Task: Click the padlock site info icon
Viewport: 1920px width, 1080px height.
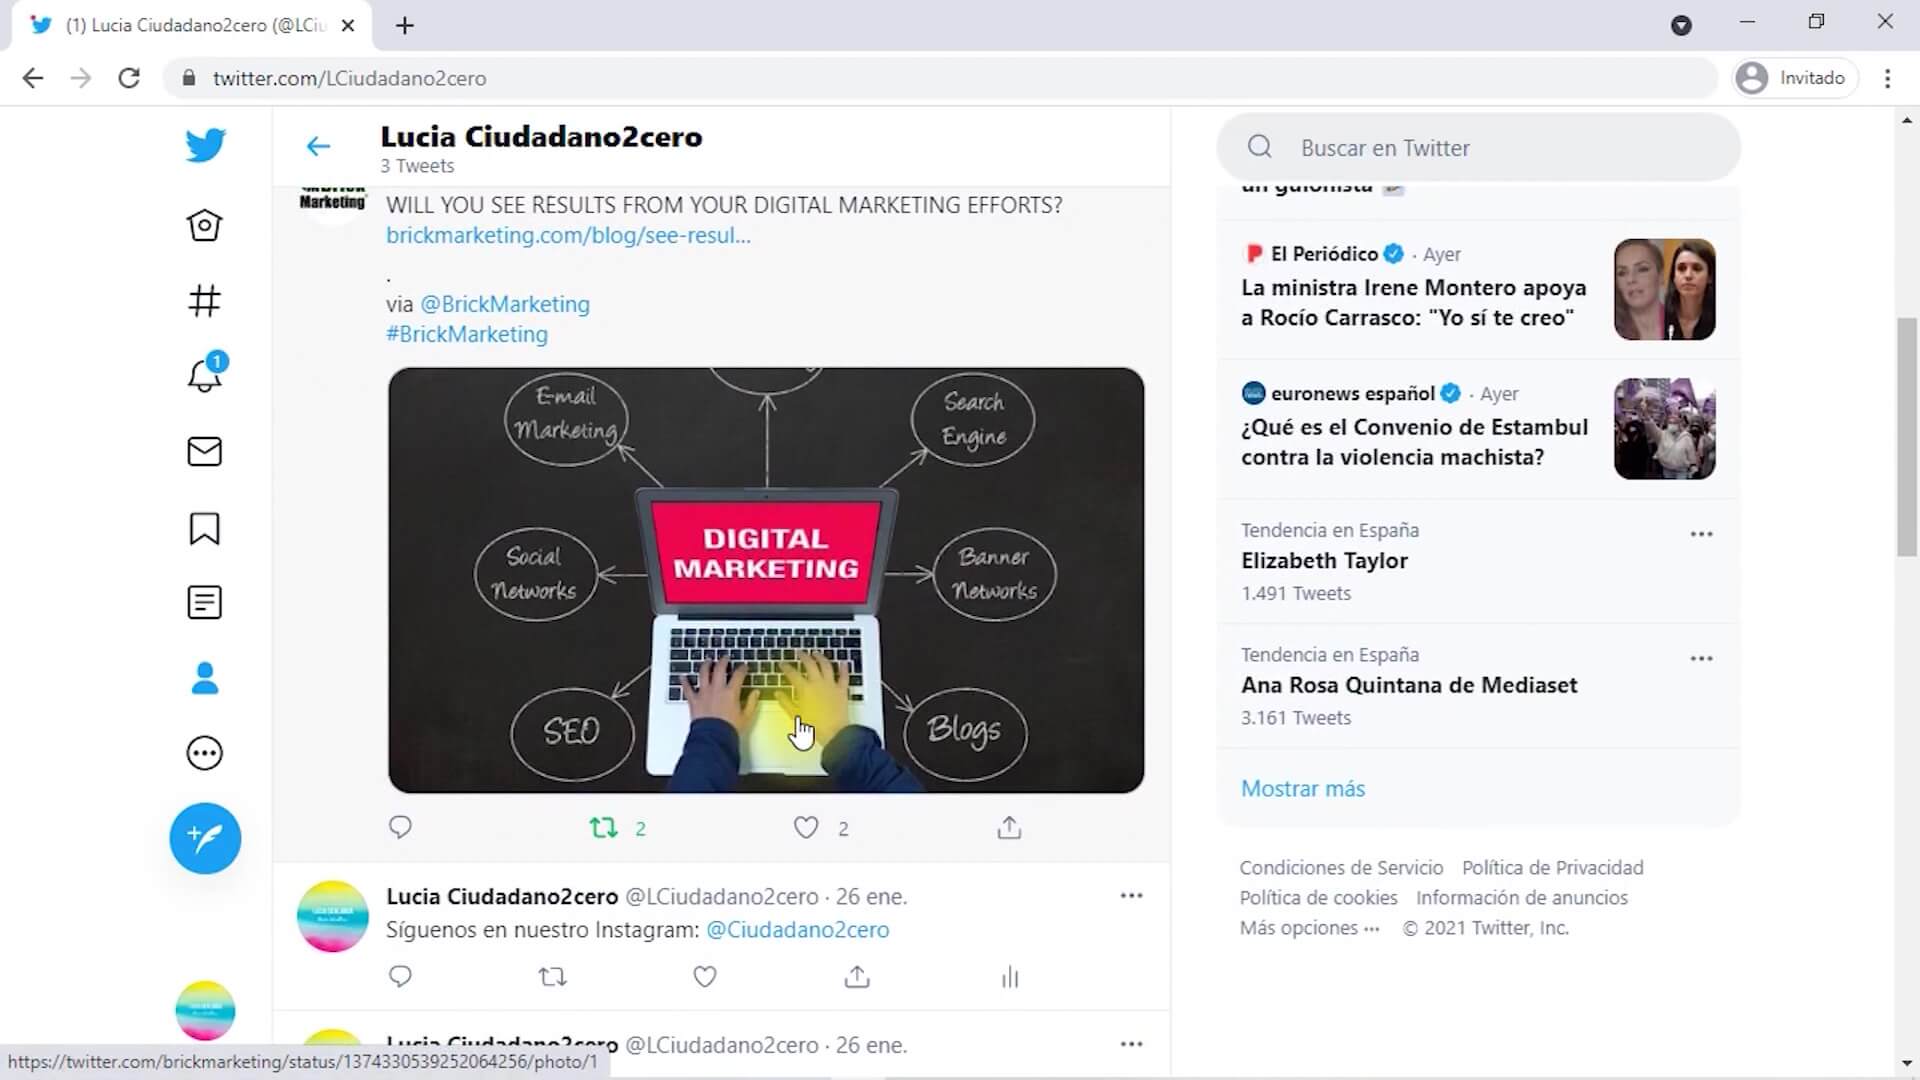Action: coord(189,78)
